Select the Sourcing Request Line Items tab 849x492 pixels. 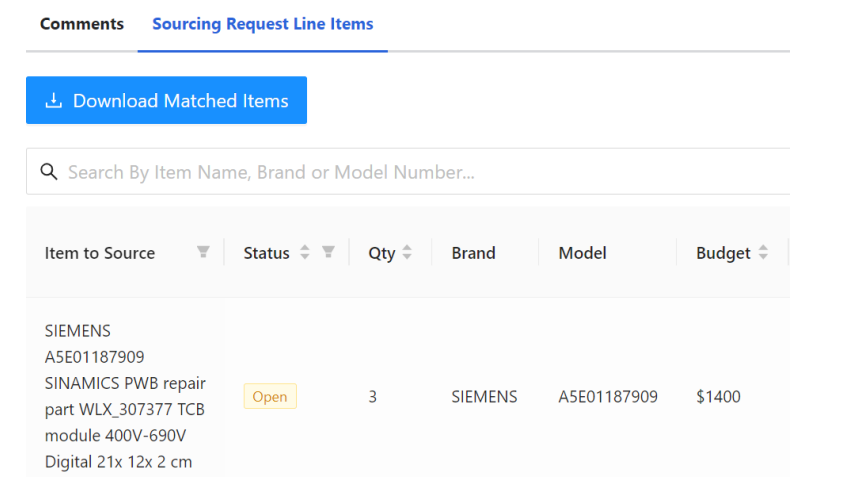click(x=263, y=24)
